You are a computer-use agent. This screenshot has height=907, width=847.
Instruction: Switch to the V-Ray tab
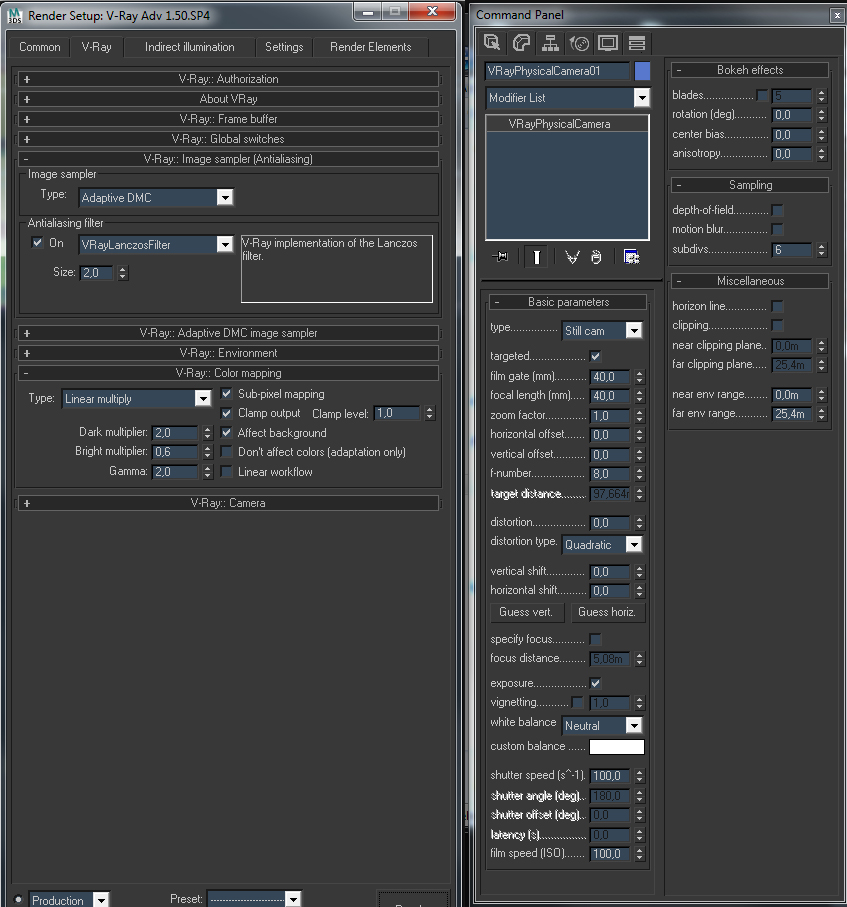[x=96, y=47]
